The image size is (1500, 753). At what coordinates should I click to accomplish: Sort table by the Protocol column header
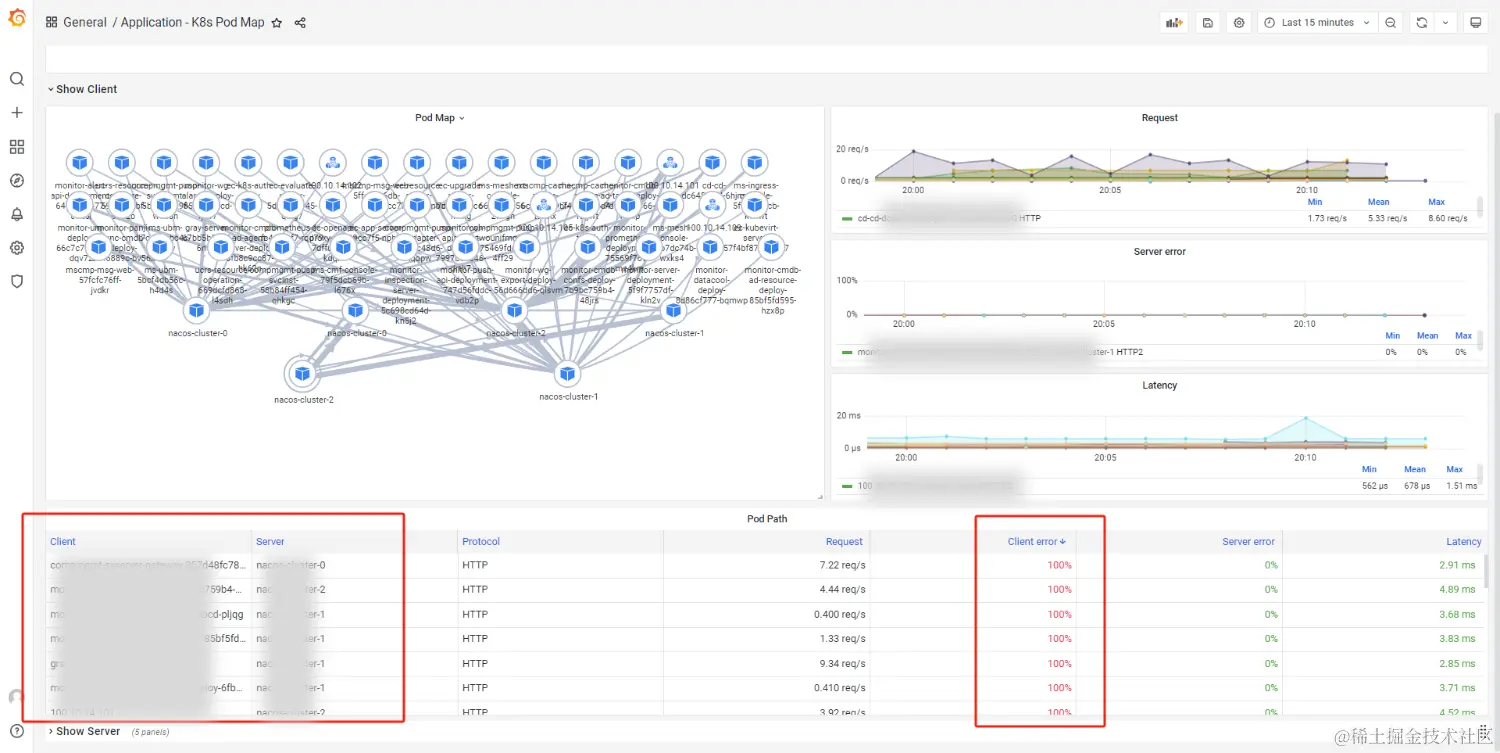481,541
